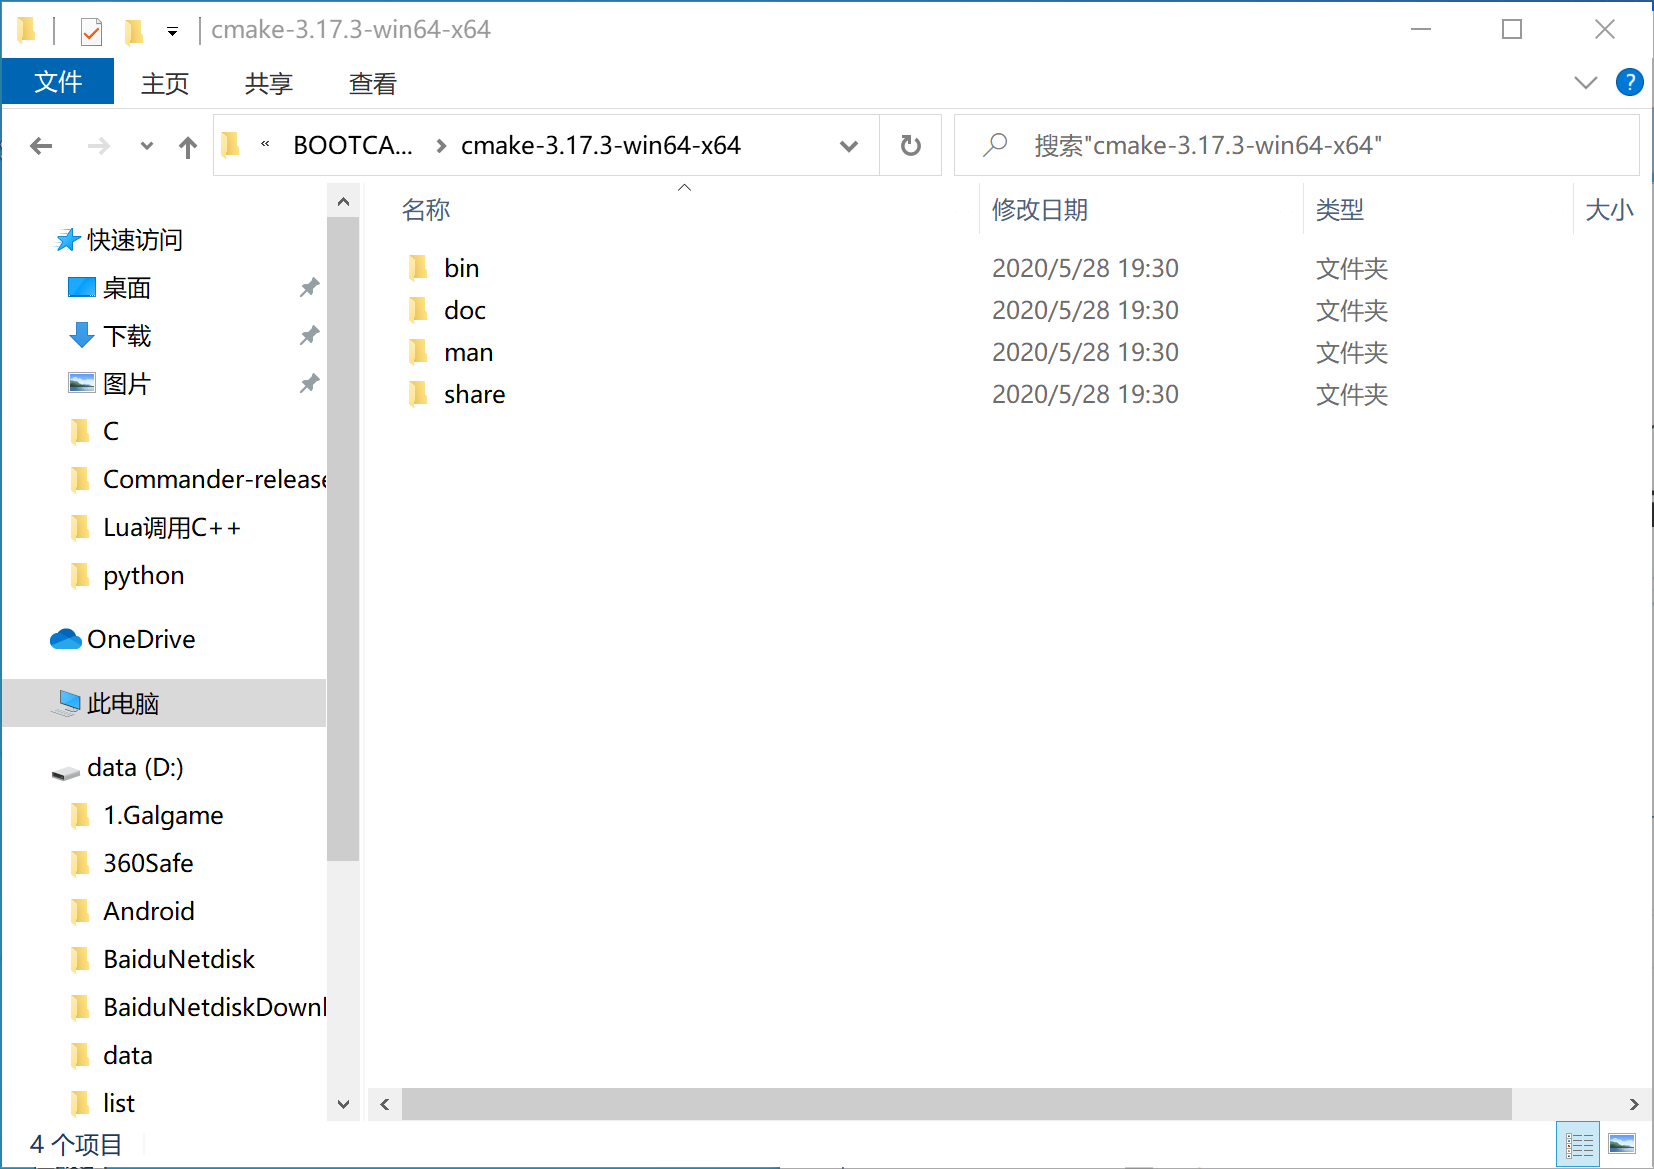Image resolution: width=1654 pixels, height=1169 pixels.
Task: Switch to details view layout icon
Action: click(x=1579, y=1145)
